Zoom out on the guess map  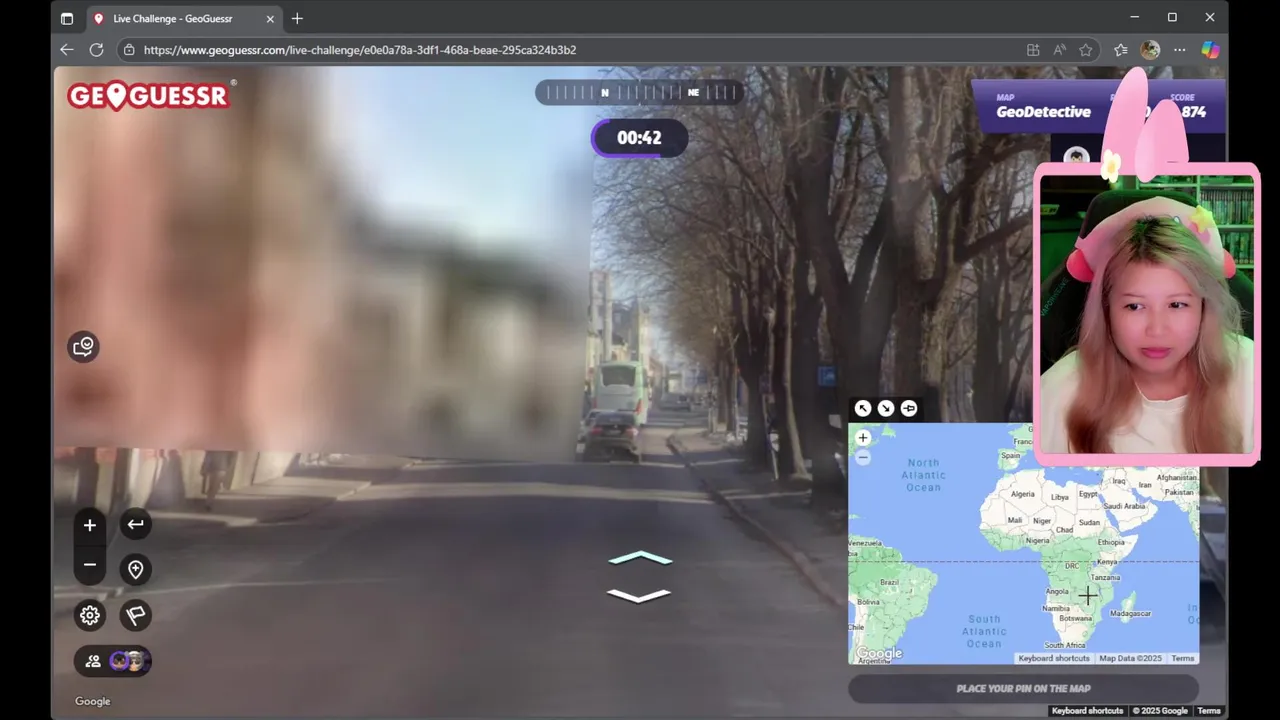(863, 457)
